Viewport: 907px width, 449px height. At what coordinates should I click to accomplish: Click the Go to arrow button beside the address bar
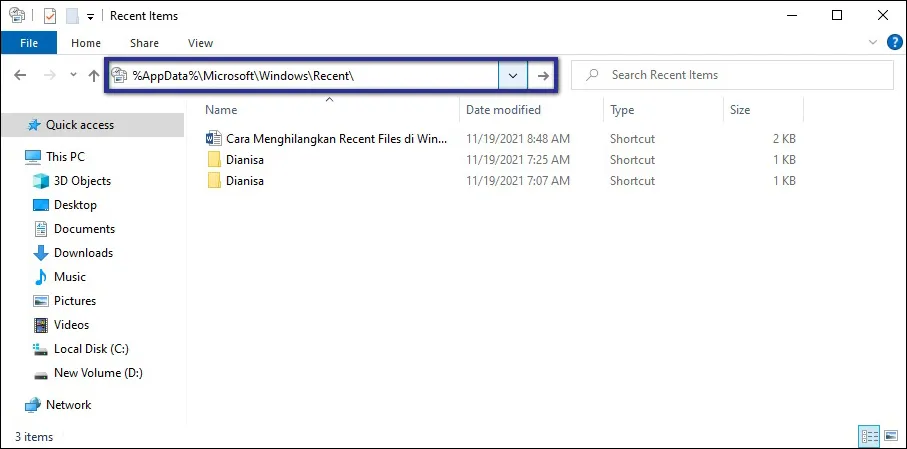[543, 75]
